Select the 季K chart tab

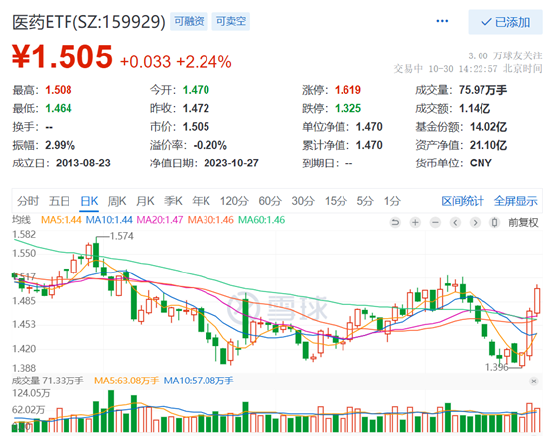pos(173,201)
